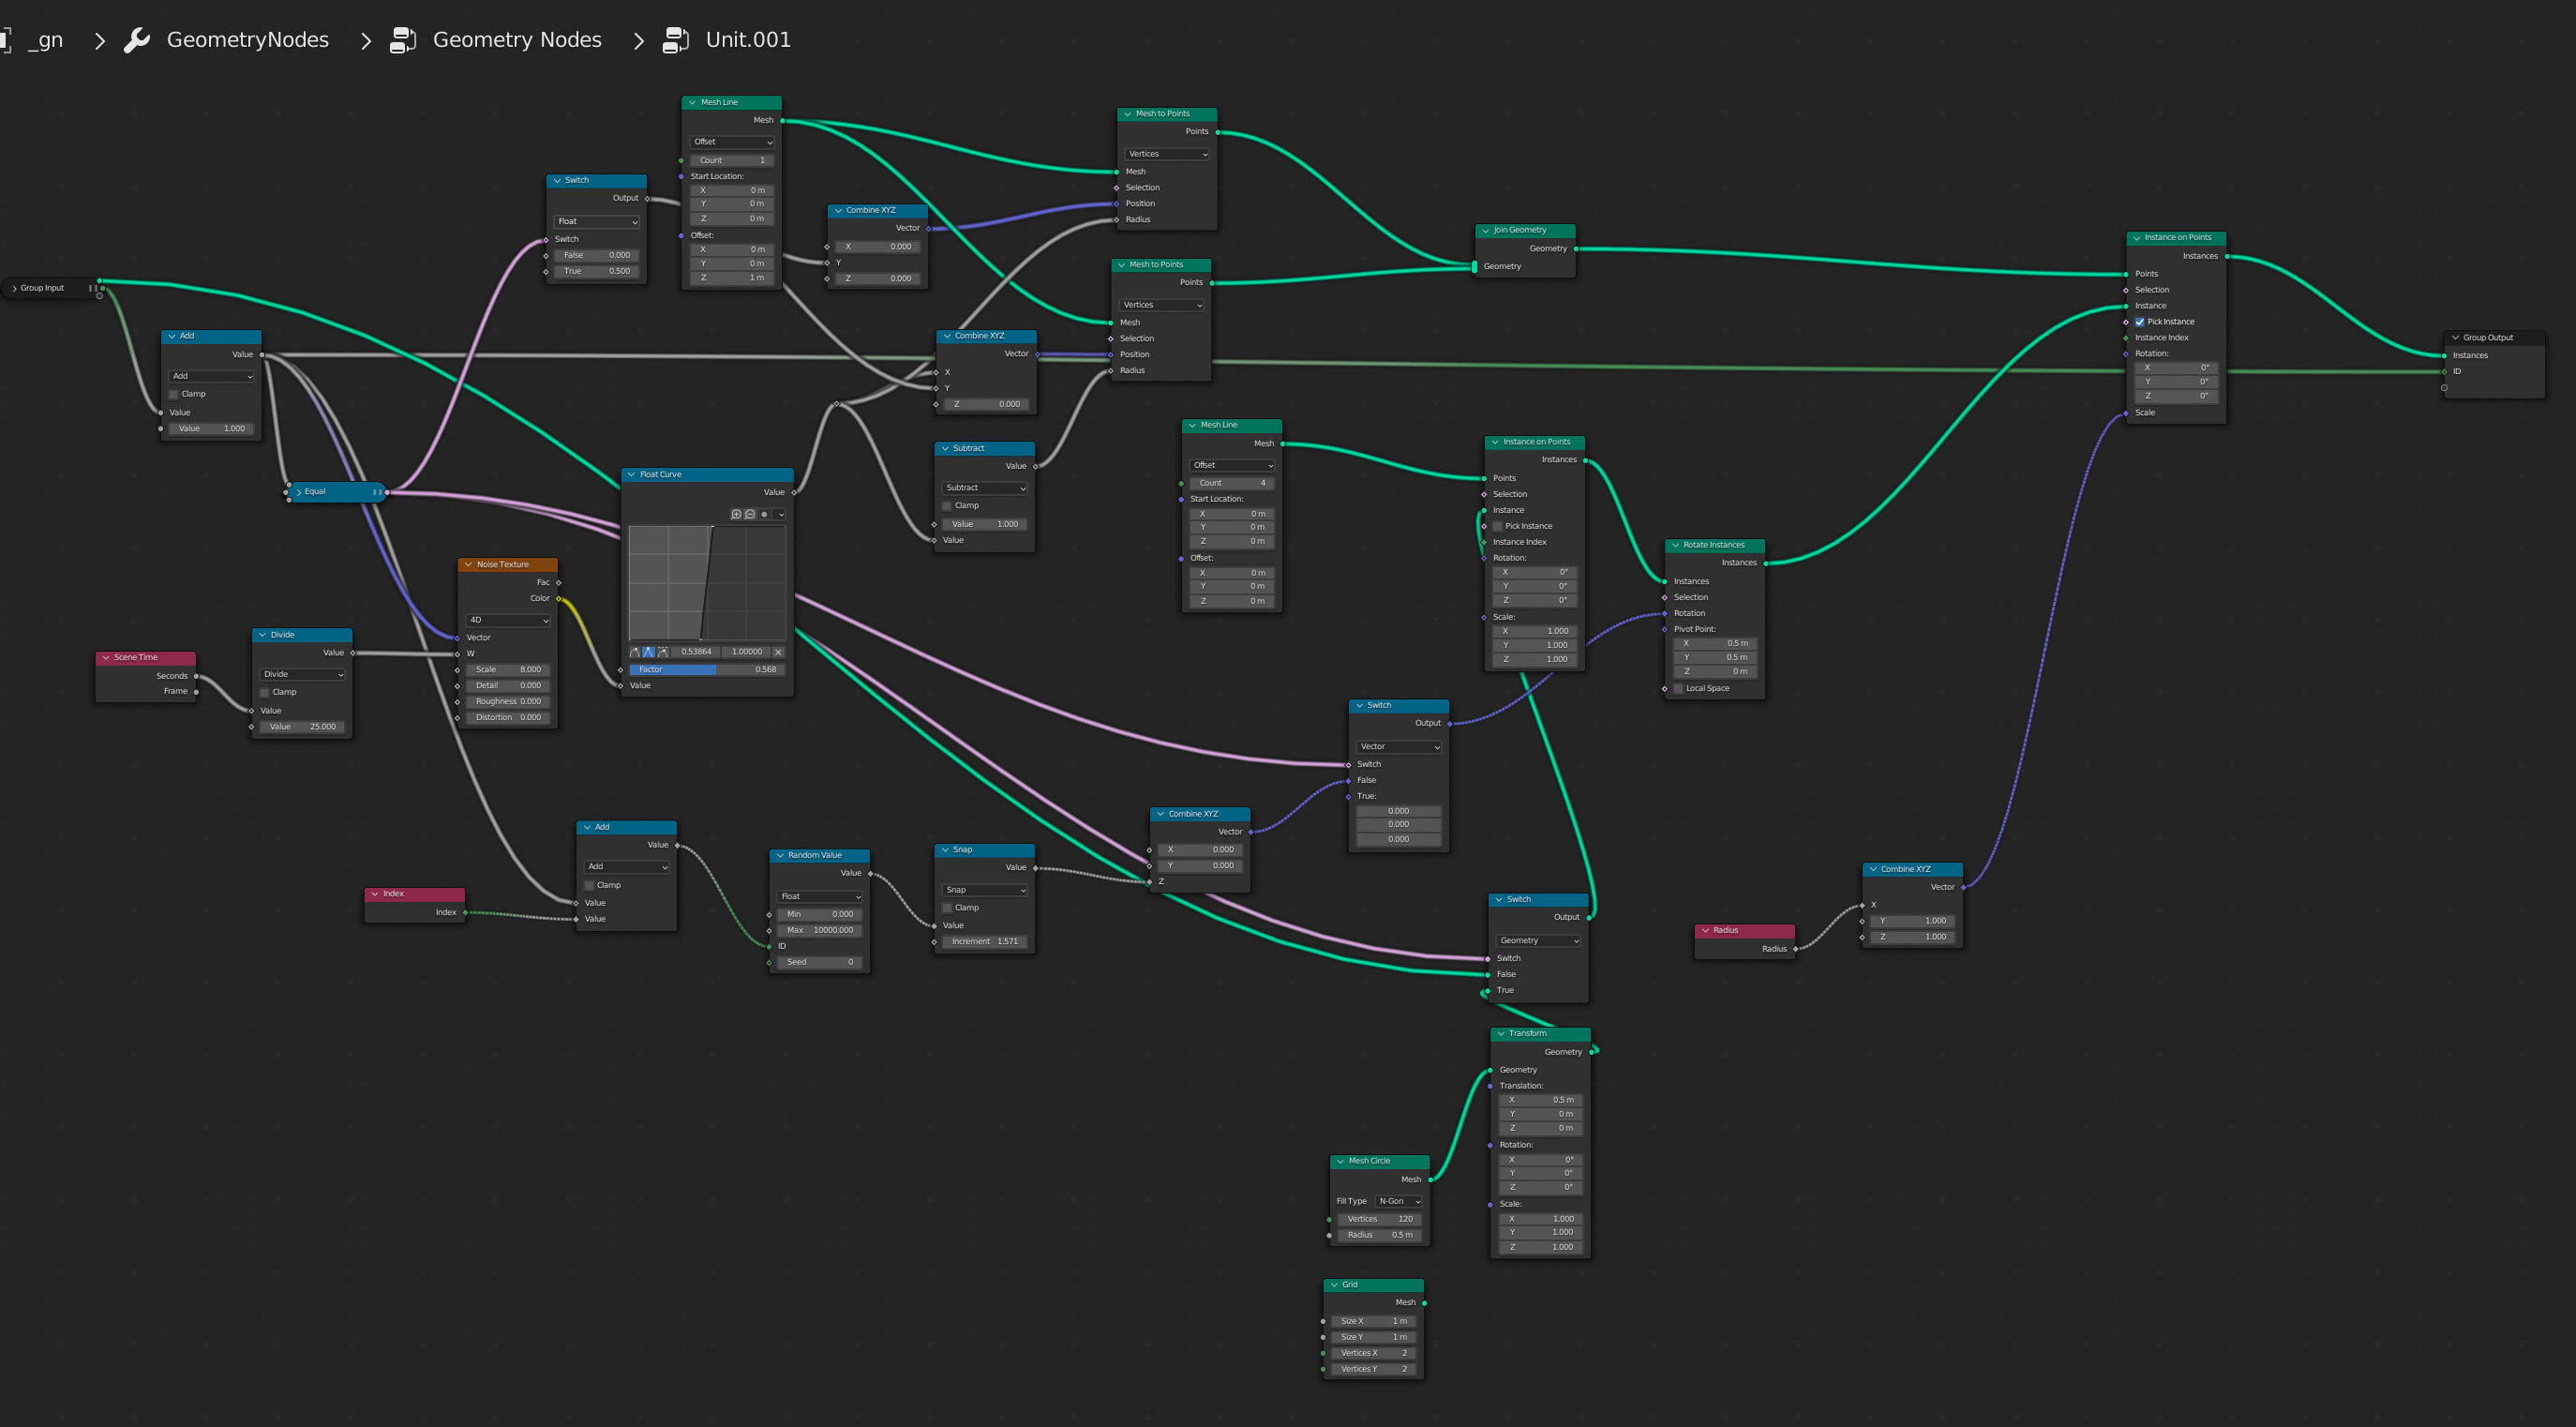
Task: Toggle the Float Curve clipping options dot icon
Action: coord(765,514)
